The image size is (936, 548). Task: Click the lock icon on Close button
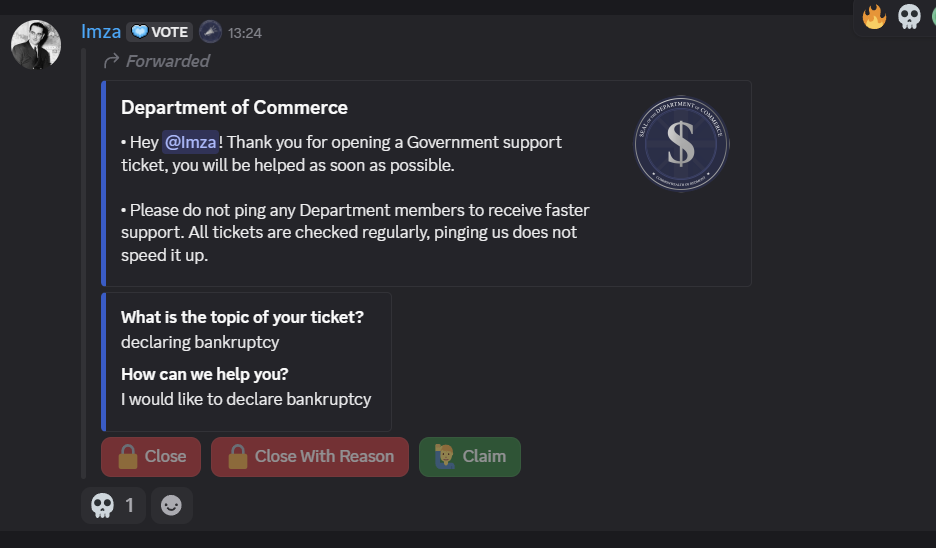(x=128, y=457)
